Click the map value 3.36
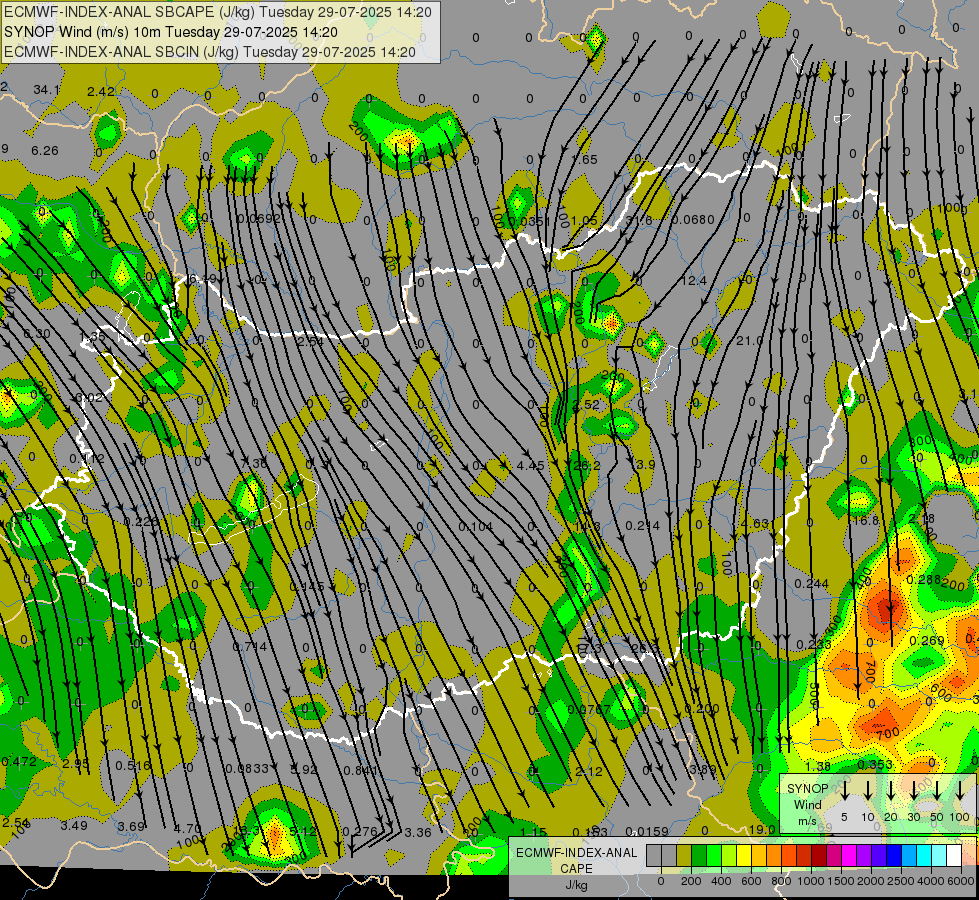Image resolution: width=979 pixels, height=900 pixels. [418, 832]
